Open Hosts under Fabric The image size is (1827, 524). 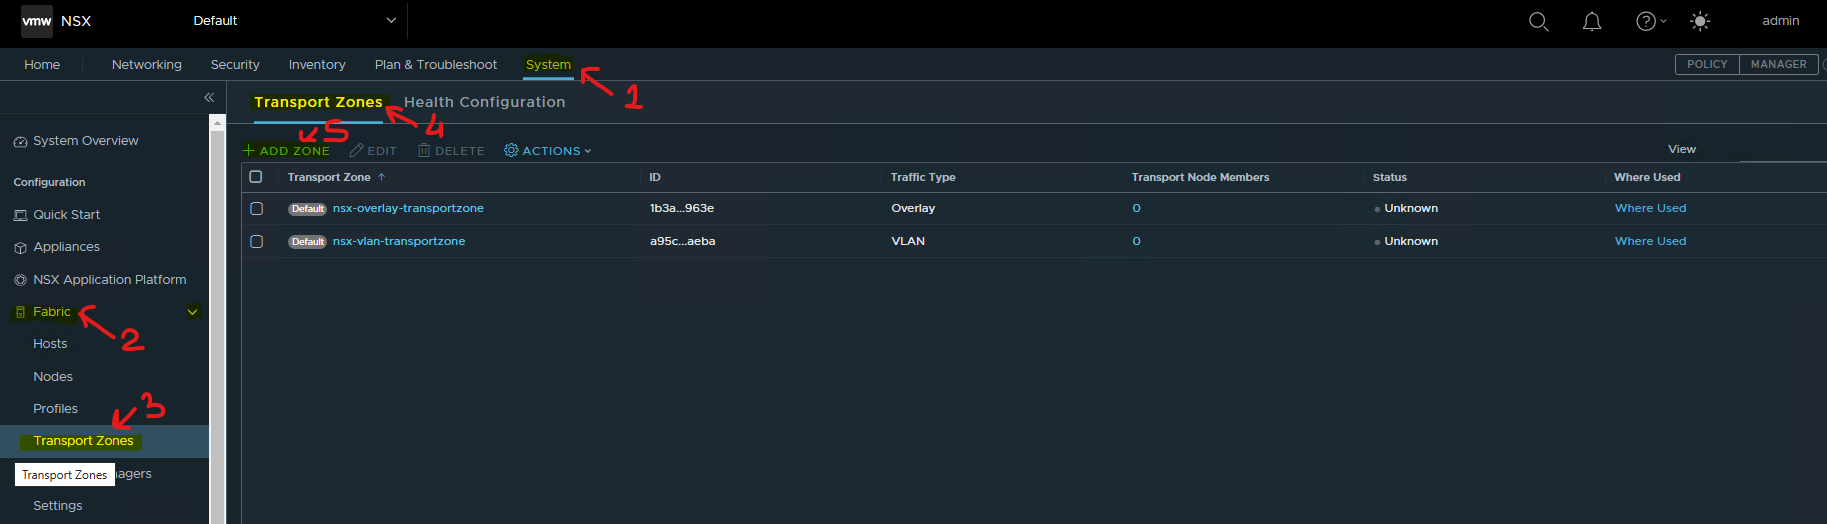click(50, 344)
